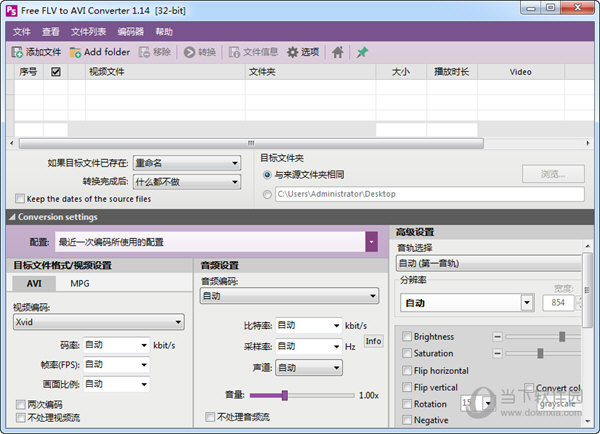The height and width of the screenshot is (434, 600).
Task: Click the Video column header
Action: click(x=521, y=72)
